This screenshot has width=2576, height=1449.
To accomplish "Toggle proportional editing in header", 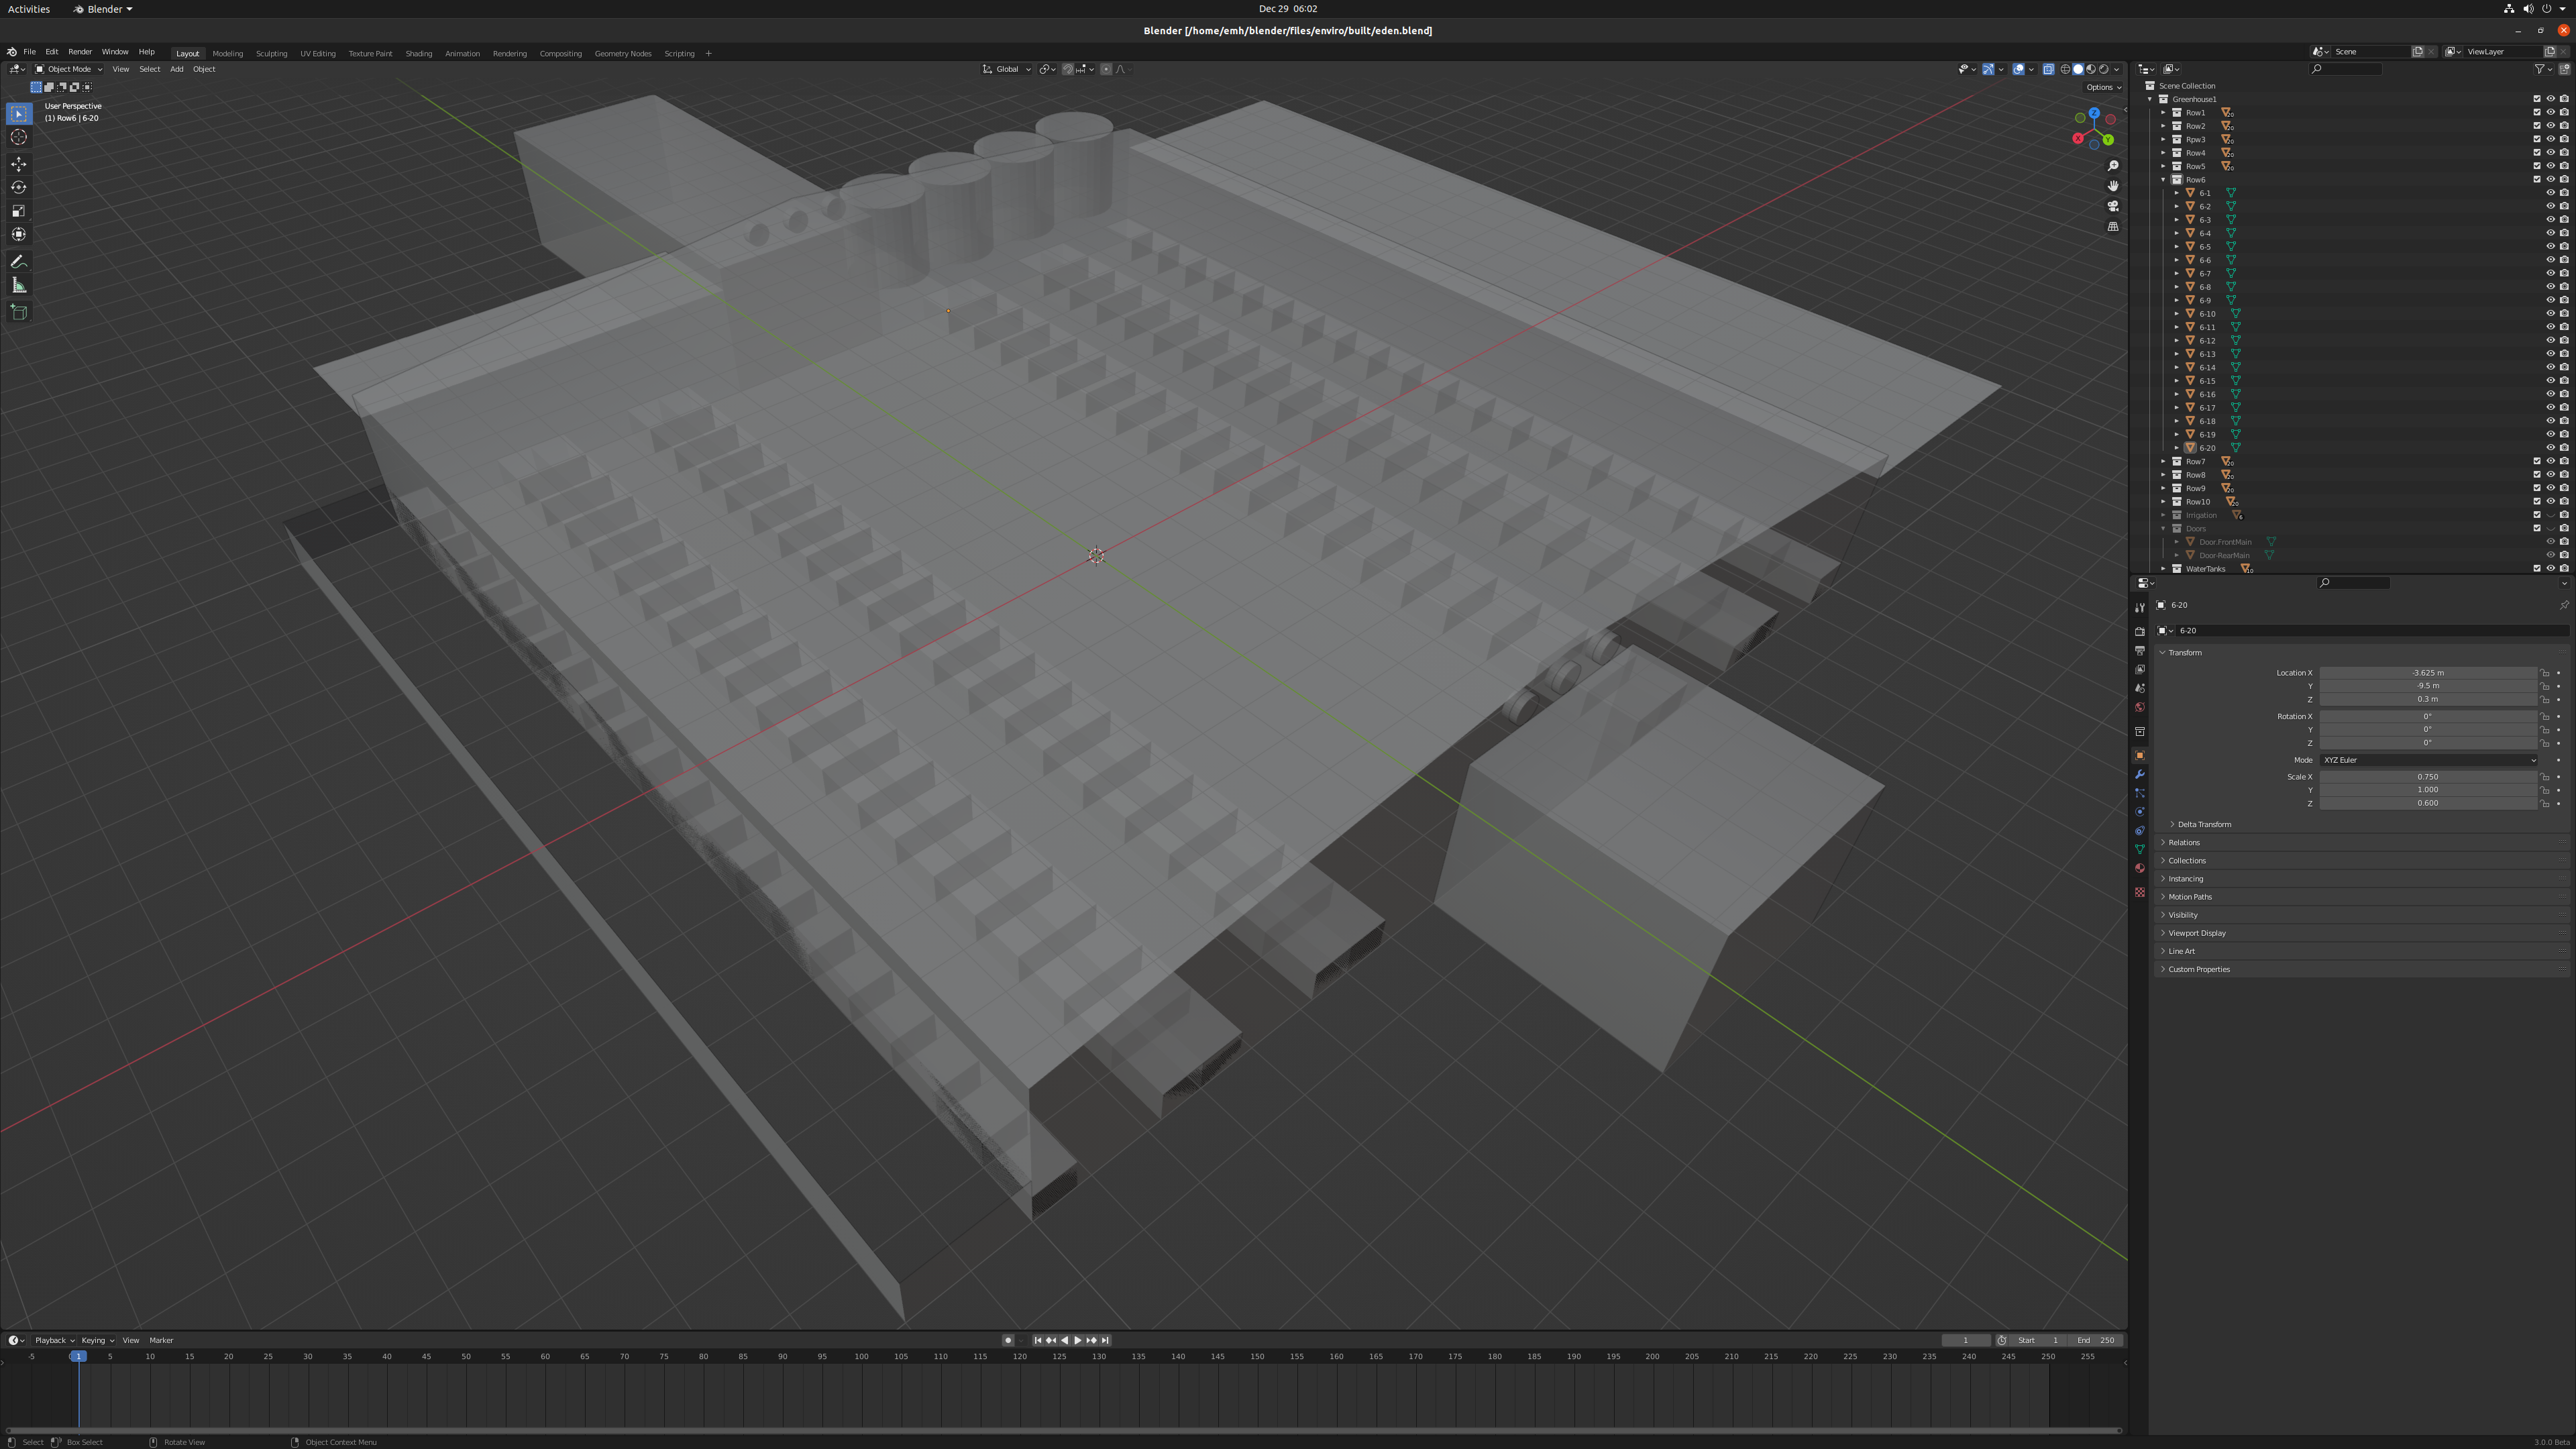I will (1106, 69).
